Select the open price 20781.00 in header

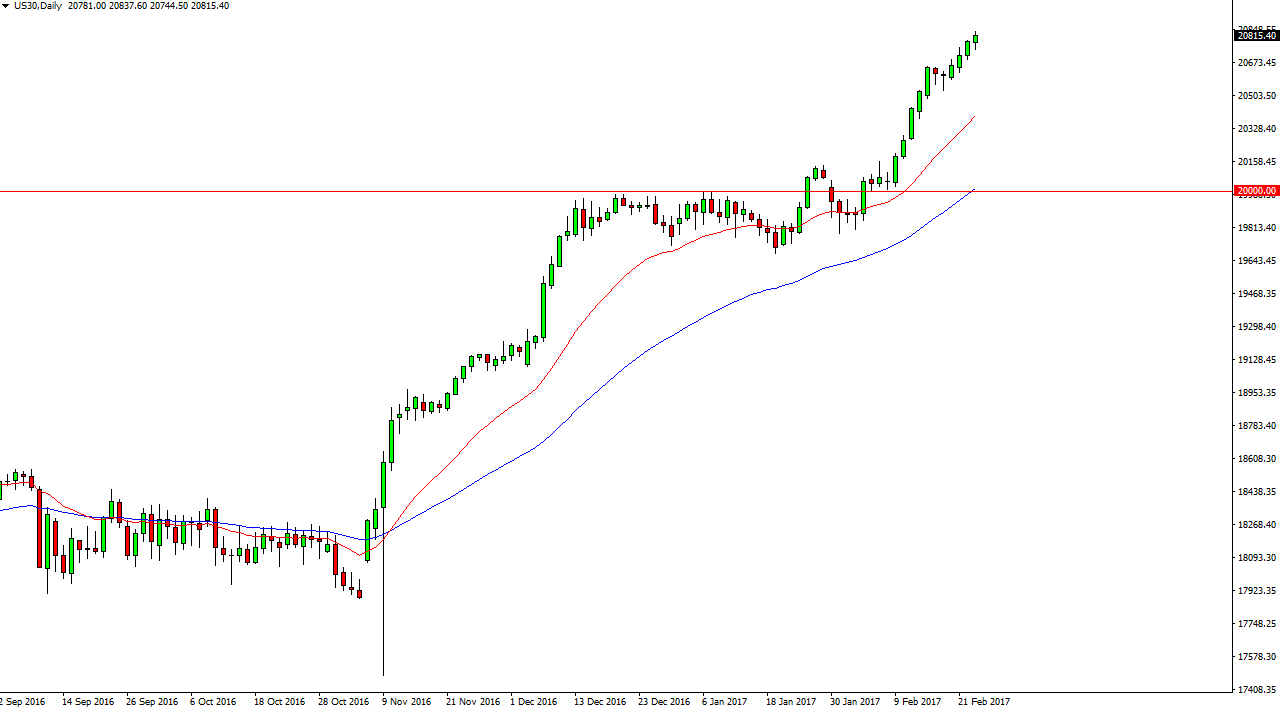pyautogui.click(x=86, y=6)
